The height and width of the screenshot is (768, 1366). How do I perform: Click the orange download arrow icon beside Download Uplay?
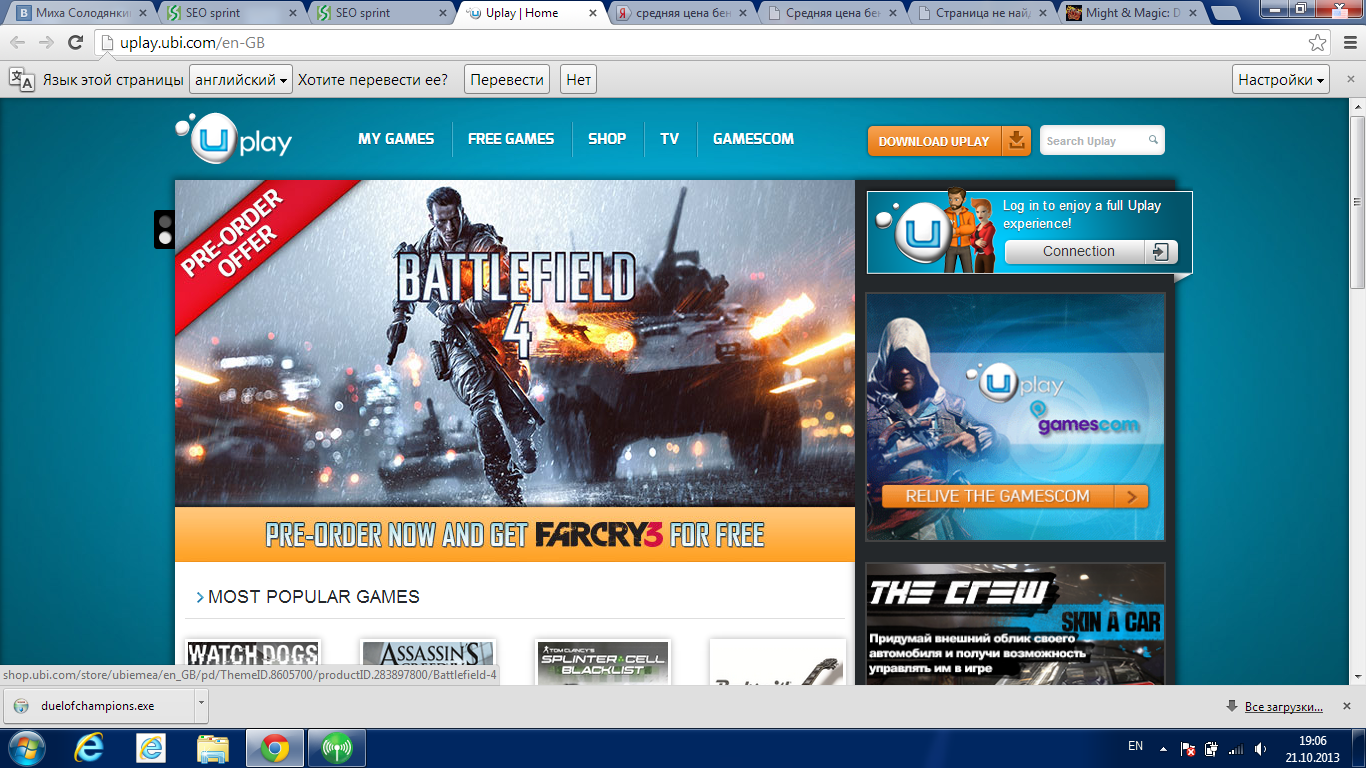tap(1017, 141)
